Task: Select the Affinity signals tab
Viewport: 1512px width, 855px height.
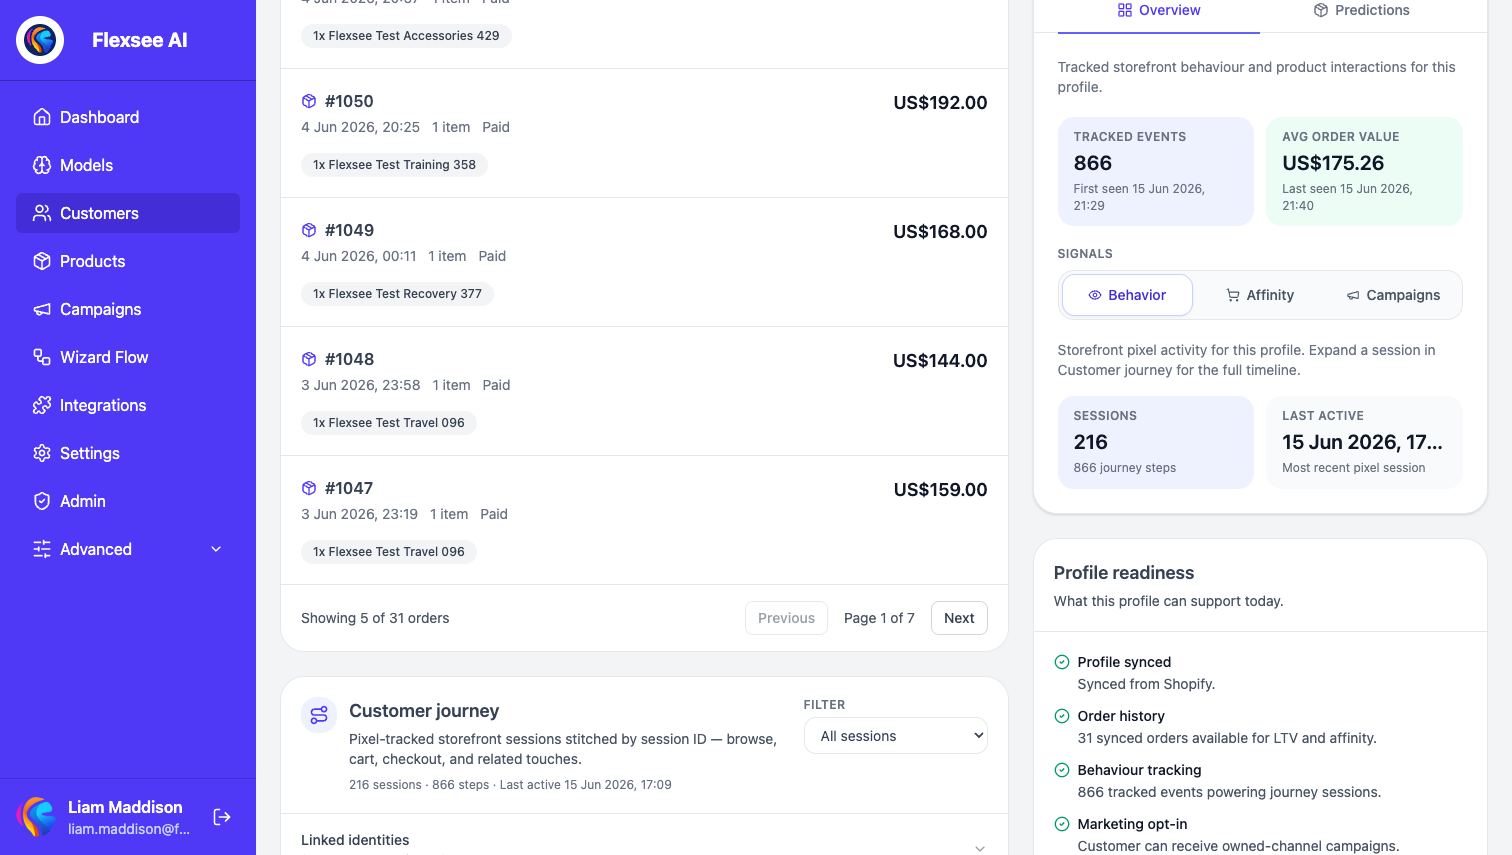Action: click(x=1260, y=295)
